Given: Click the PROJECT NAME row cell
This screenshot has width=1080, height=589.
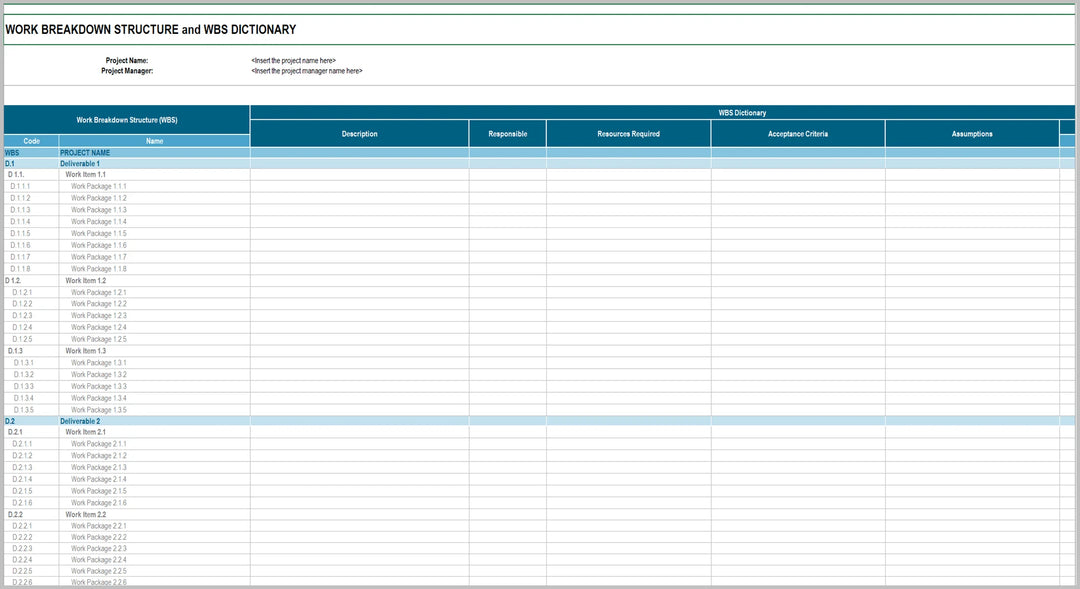Looking at the screenshot, I should (85, 153).
